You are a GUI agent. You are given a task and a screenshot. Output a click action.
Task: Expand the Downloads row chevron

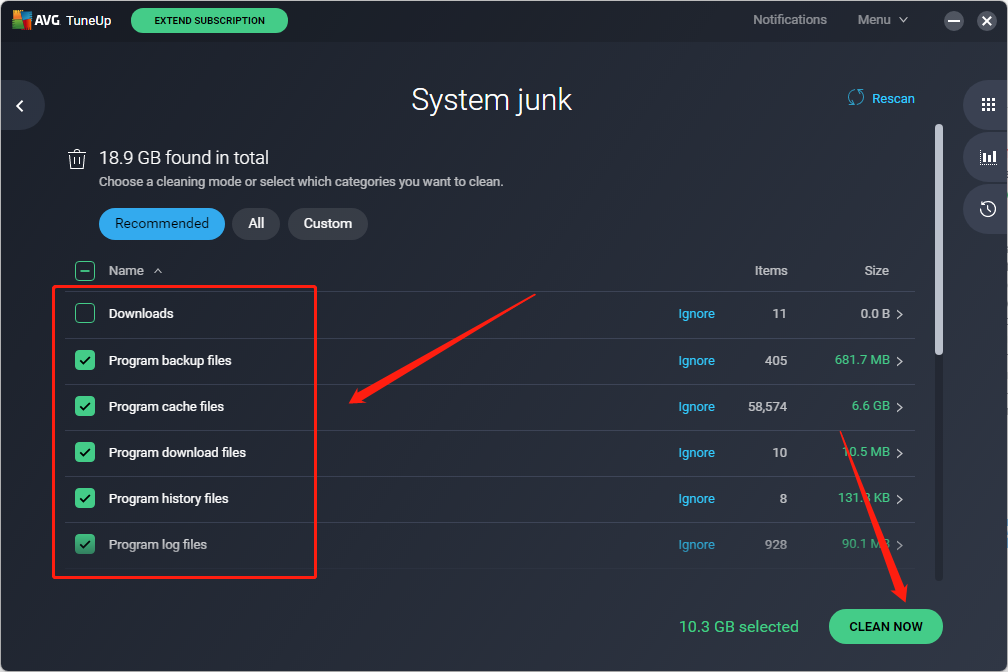[900, 315]
